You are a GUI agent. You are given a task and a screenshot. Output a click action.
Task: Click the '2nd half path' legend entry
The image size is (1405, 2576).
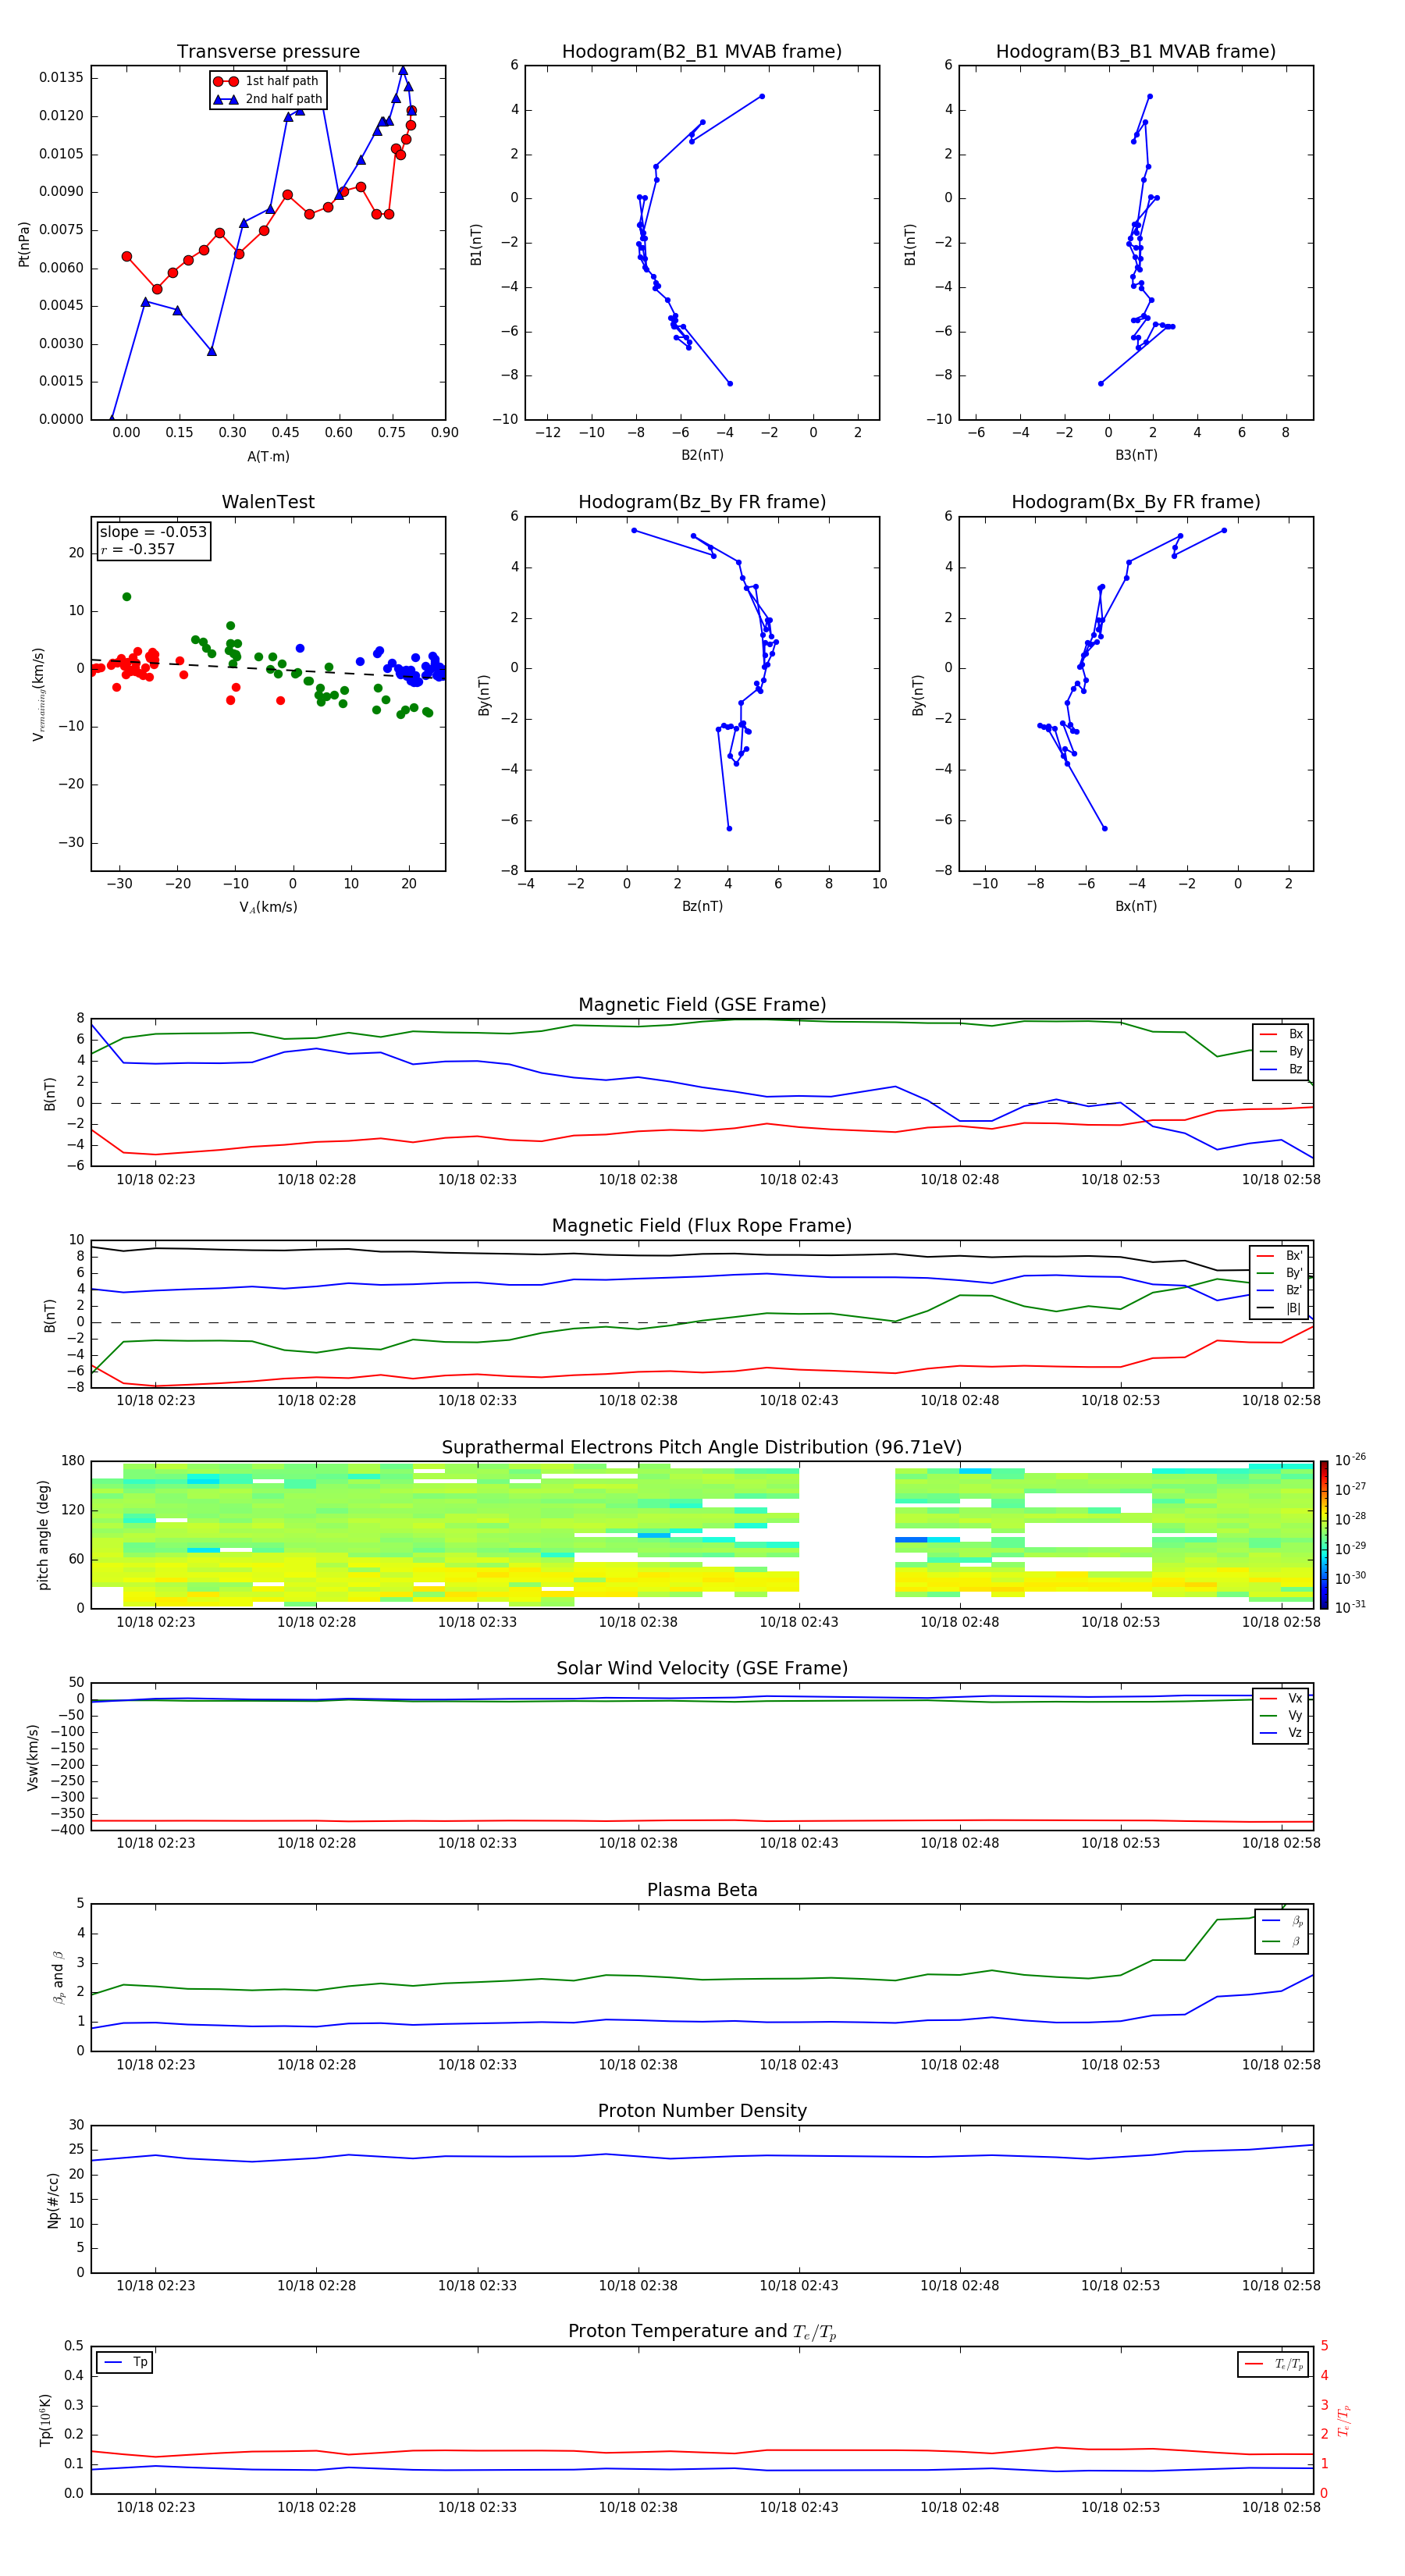tap(268, 99)
